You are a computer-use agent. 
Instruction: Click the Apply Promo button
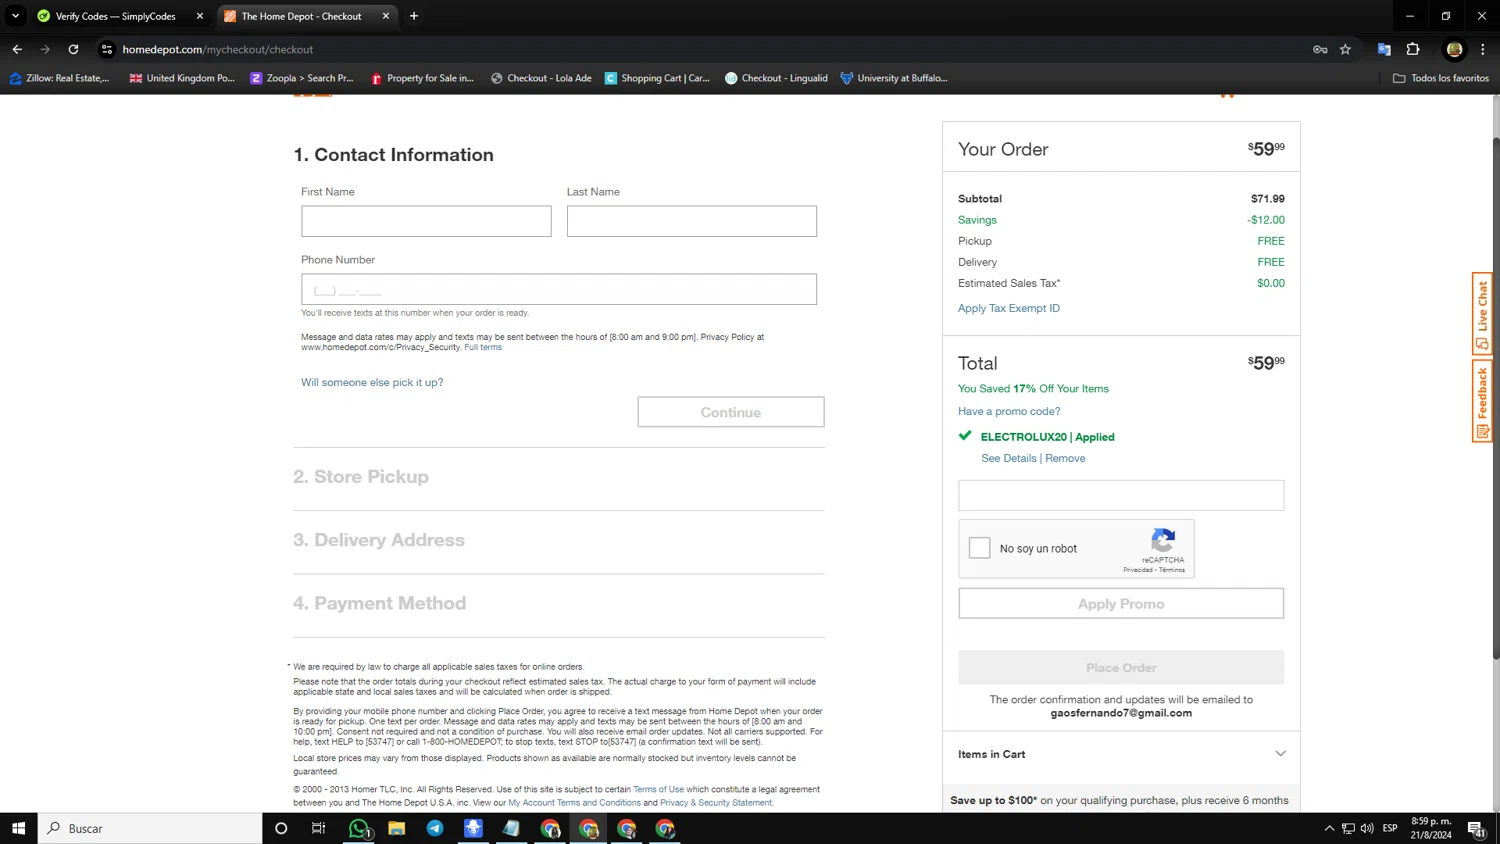pyautogui.click(x=1121, y=604)
